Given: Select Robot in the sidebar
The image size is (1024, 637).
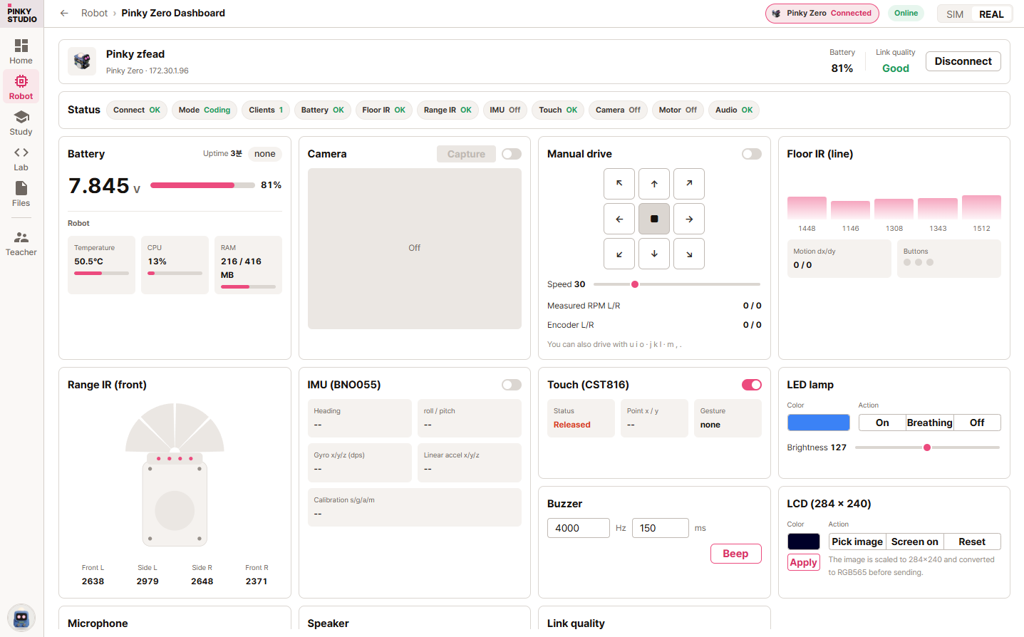Looking at the screenshot, I should (21, 87).
